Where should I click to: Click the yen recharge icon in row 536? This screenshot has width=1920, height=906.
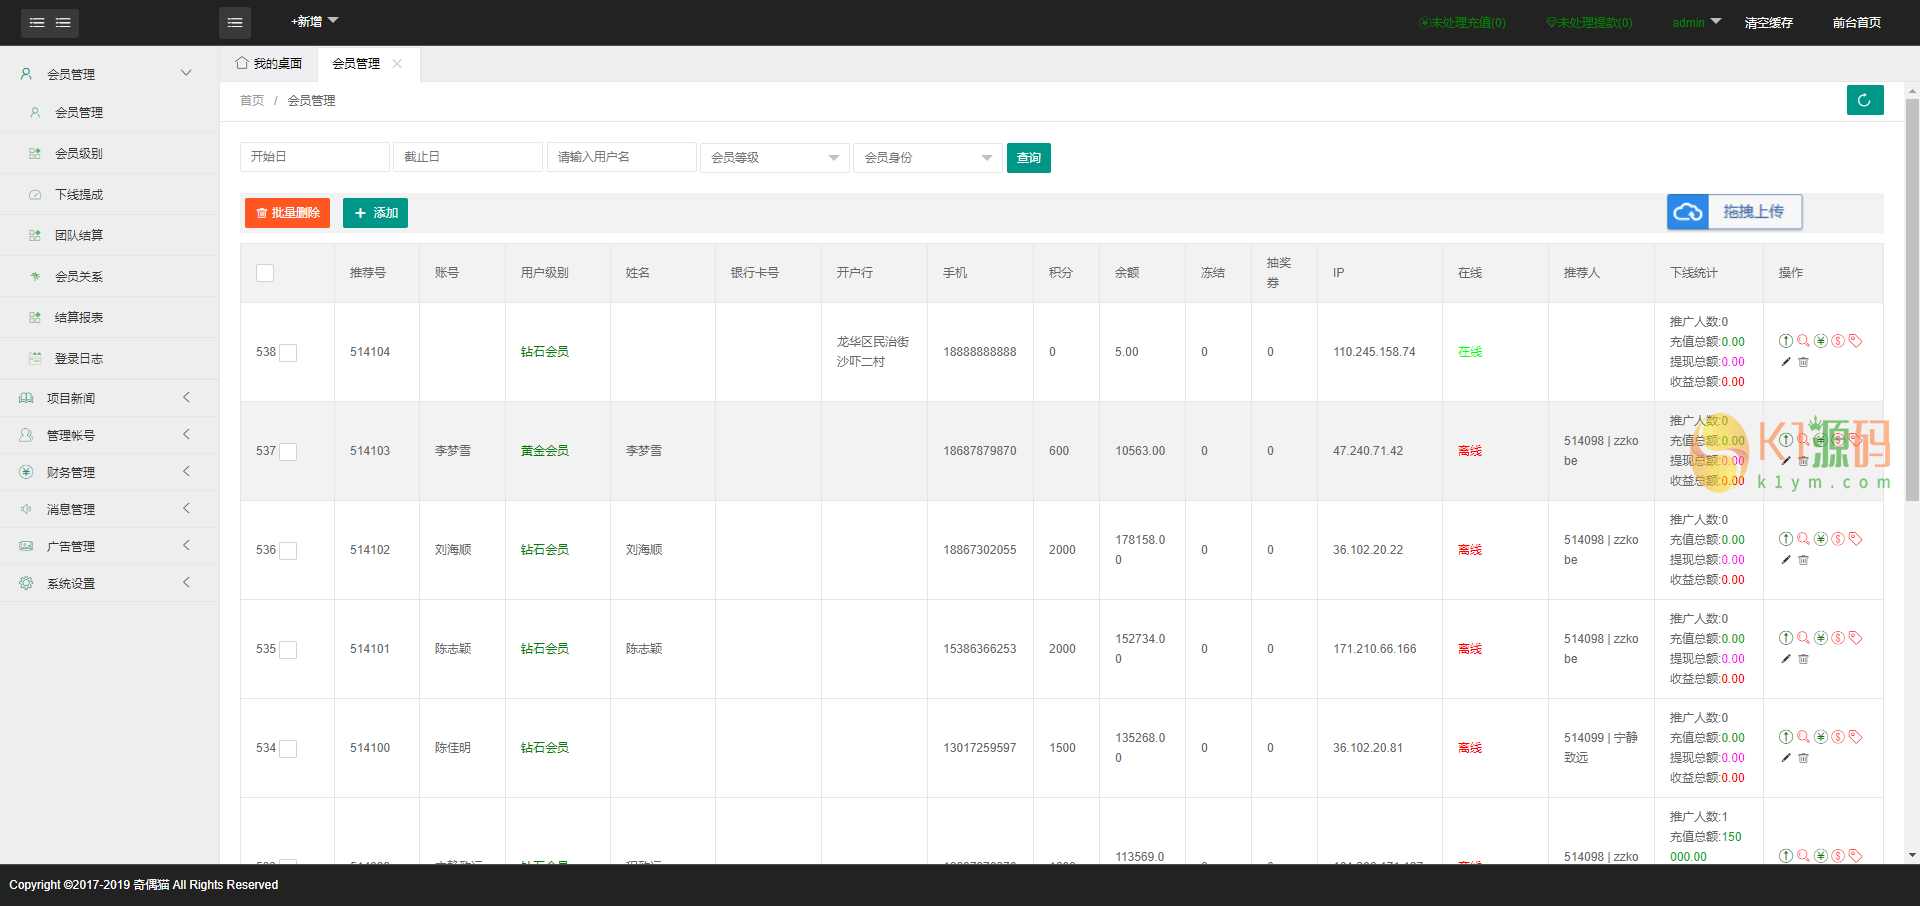1821,539
